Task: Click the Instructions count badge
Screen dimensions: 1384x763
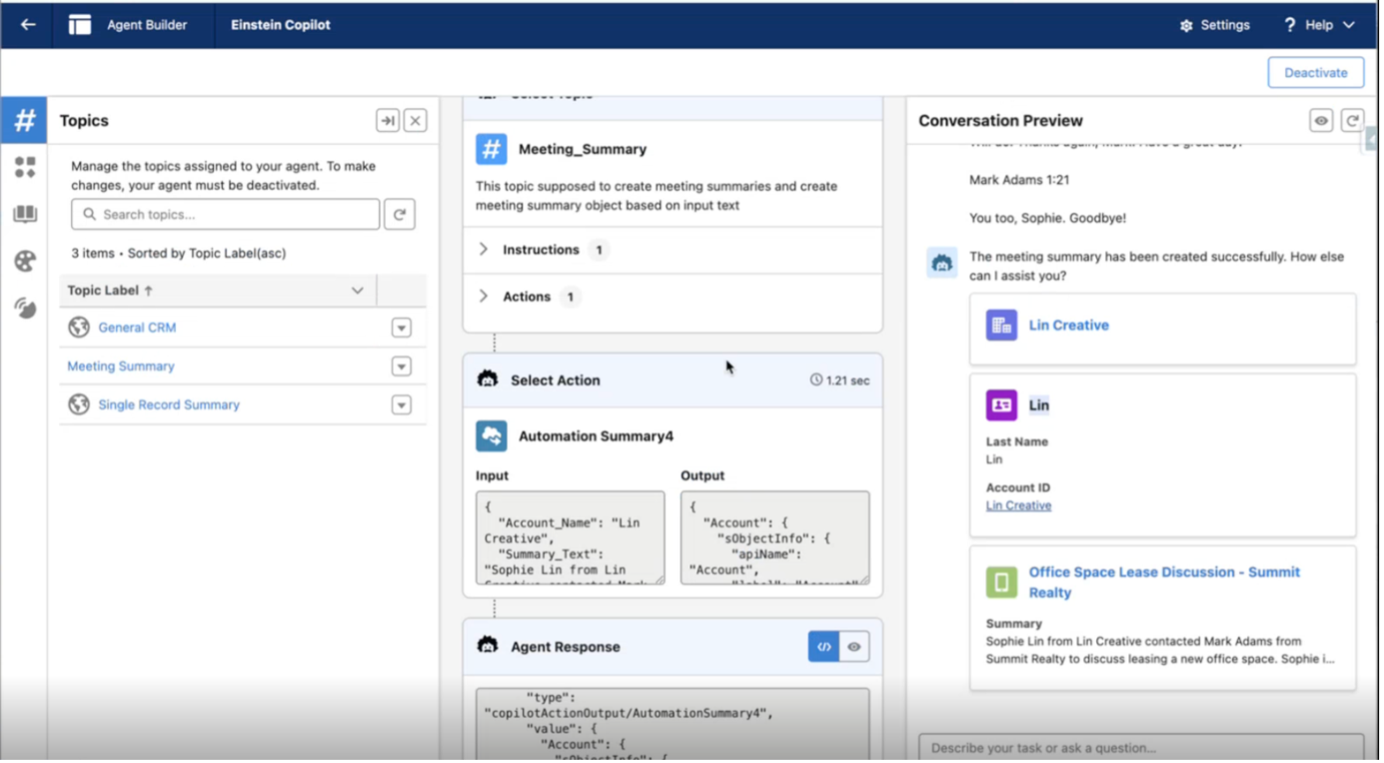Action: (601, 250)
